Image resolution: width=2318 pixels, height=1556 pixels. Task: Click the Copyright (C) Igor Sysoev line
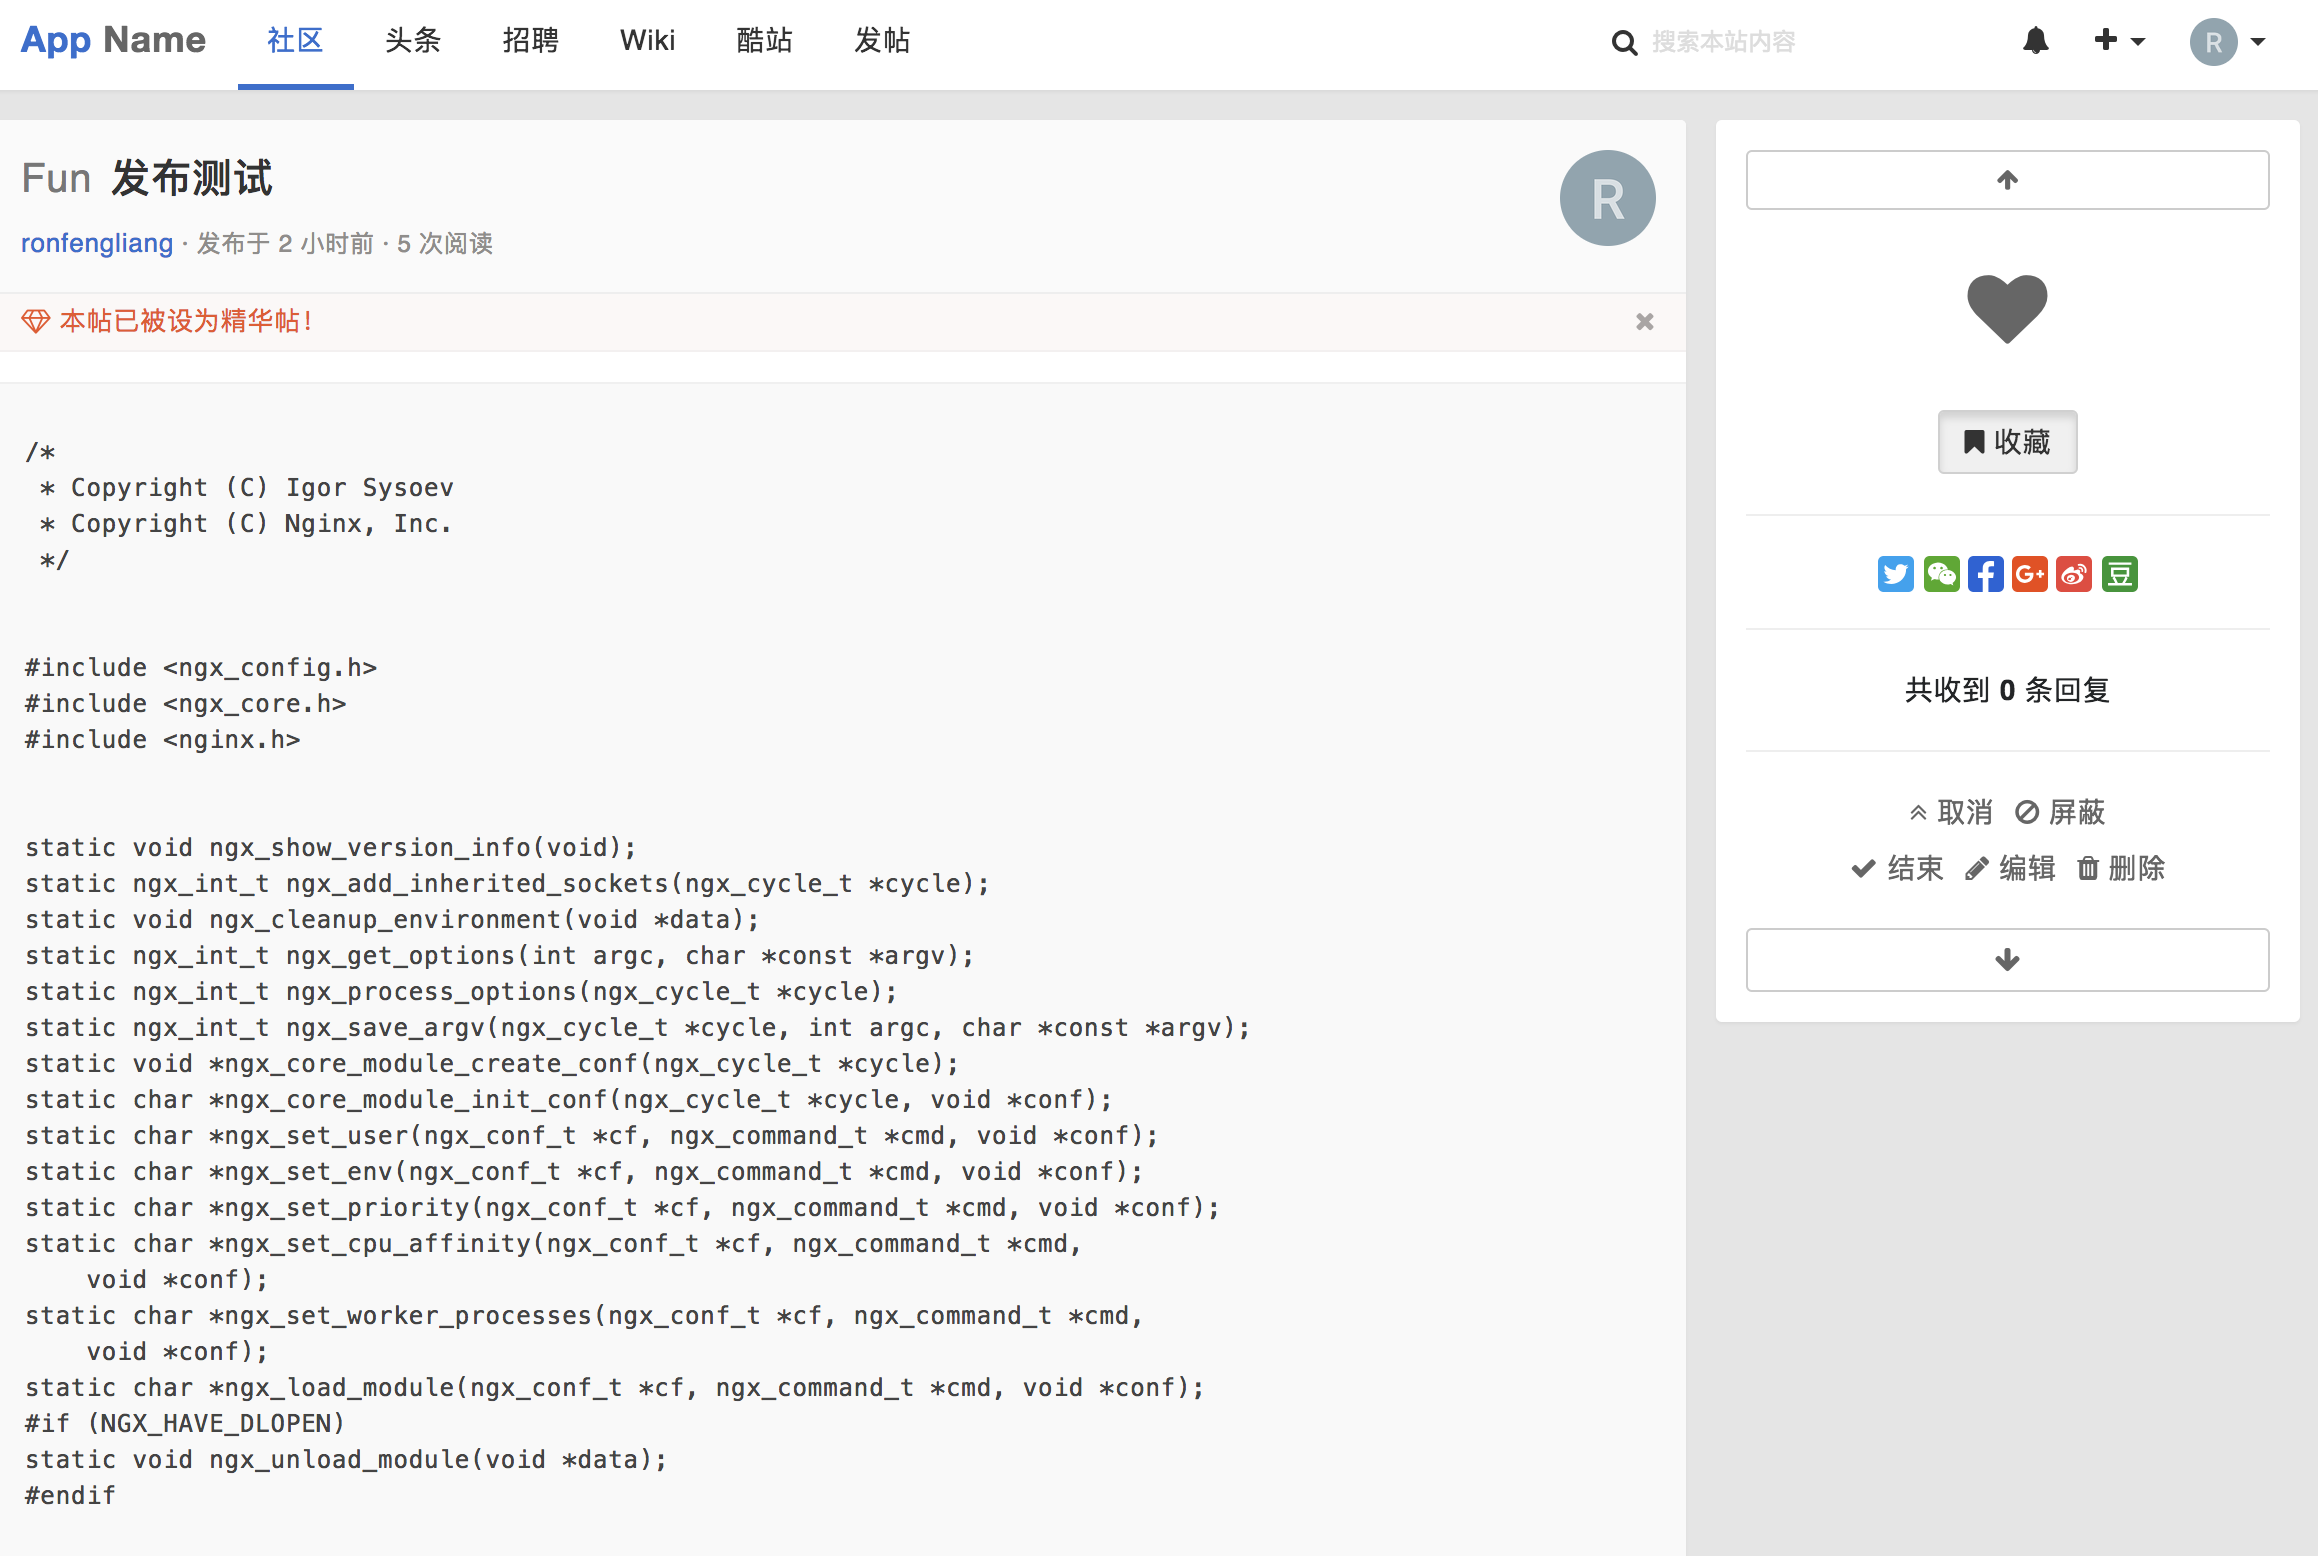click(246, 487)
